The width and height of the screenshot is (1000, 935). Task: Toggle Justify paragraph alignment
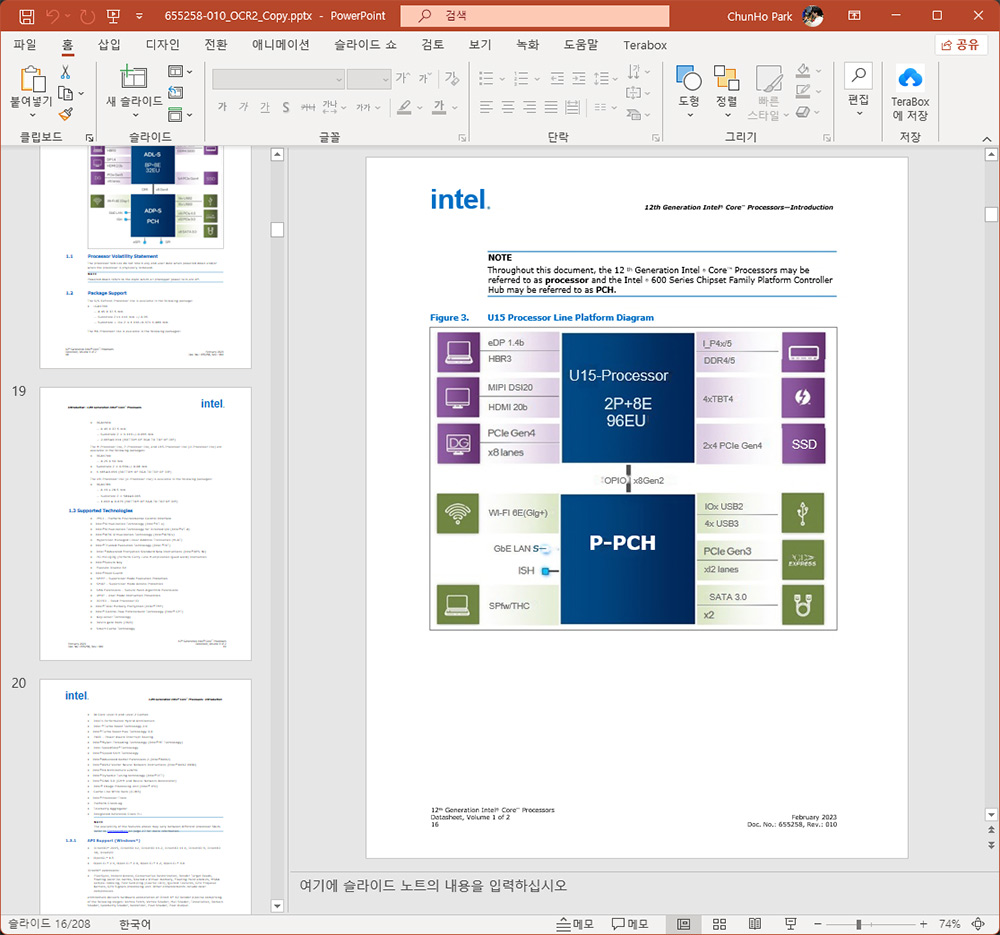(552, 107)
